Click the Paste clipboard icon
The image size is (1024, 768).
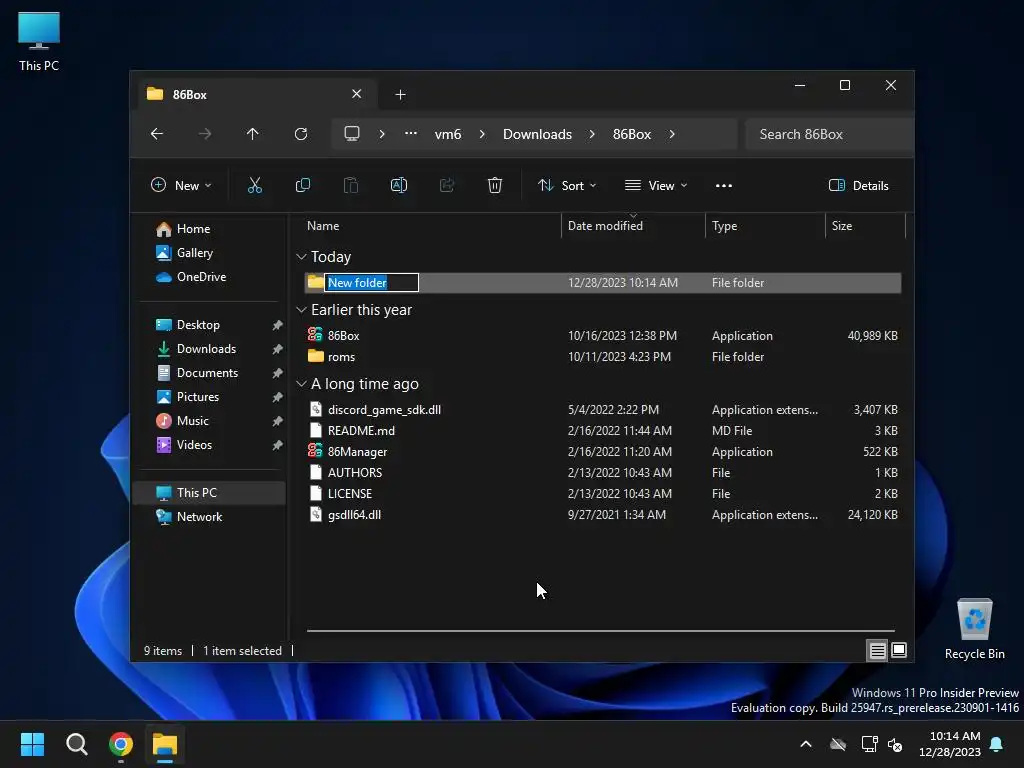click(x=351, y=185)
